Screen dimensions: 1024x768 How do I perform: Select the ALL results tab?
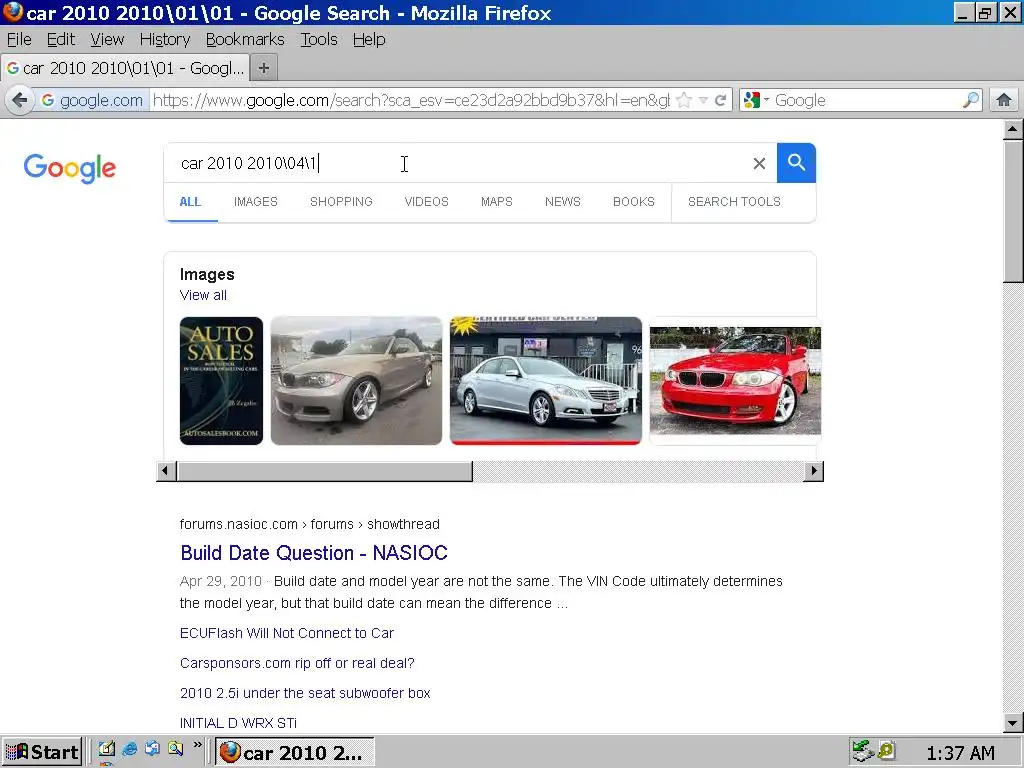[x=190, y=202]
